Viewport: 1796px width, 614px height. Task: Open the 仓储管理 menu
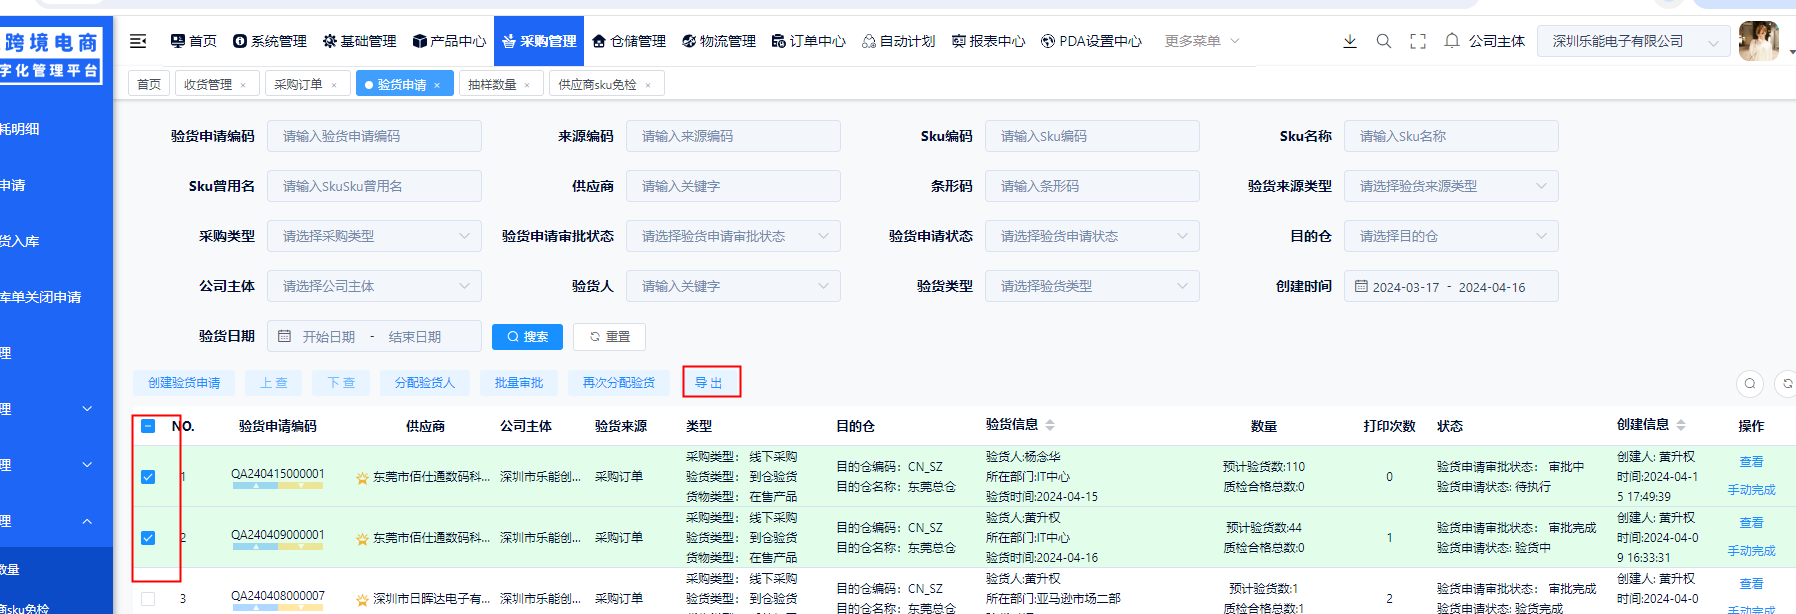coord(628,41)
